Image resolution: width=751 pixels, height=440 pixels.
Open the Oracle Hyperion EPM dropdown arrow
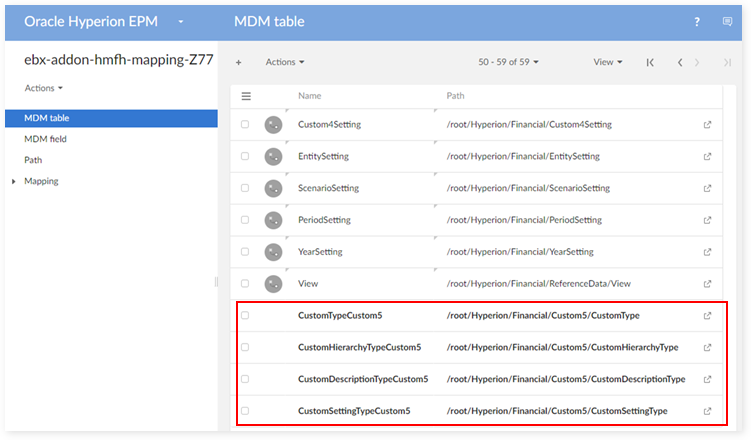(x=181, y=22)
